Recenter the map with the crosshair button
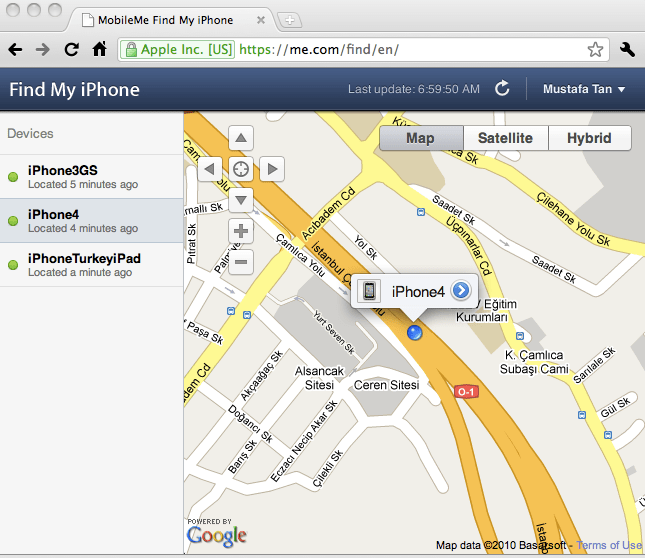The image size is (645, 558). click(241, 169)
